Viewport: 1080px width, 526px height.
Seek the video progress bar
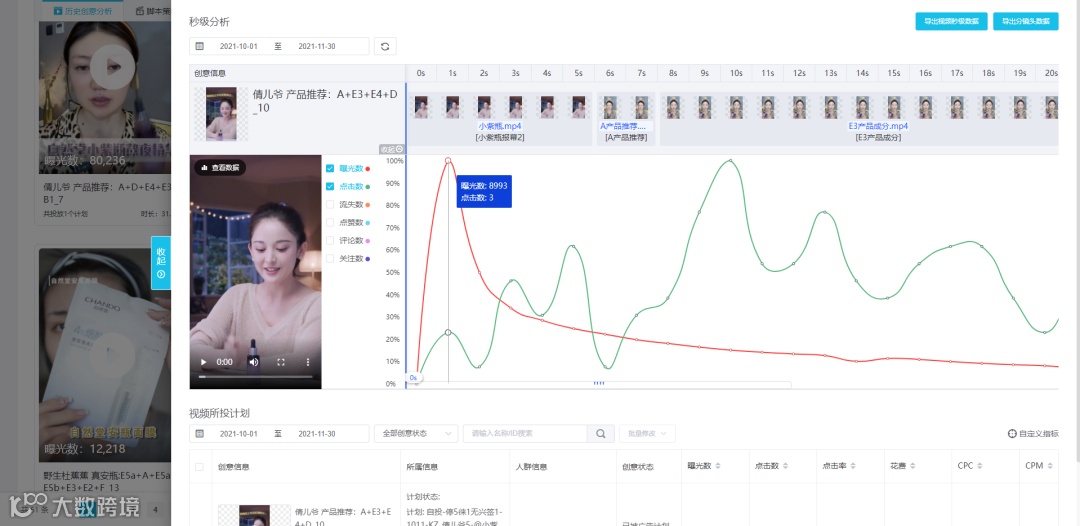pos(256,377)
